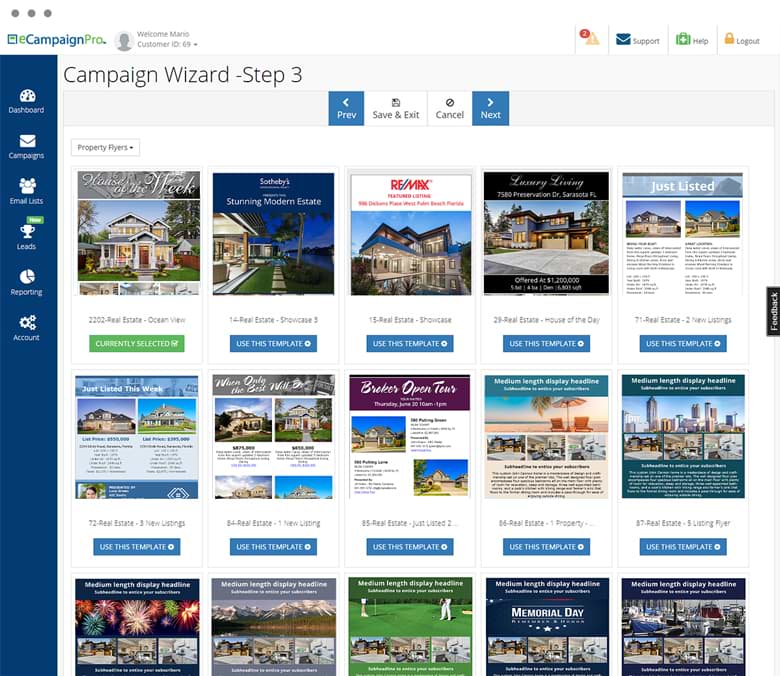Preview Sotheby's Stunning Modern Estate thumbnail
780x676 pixels.
273,233
